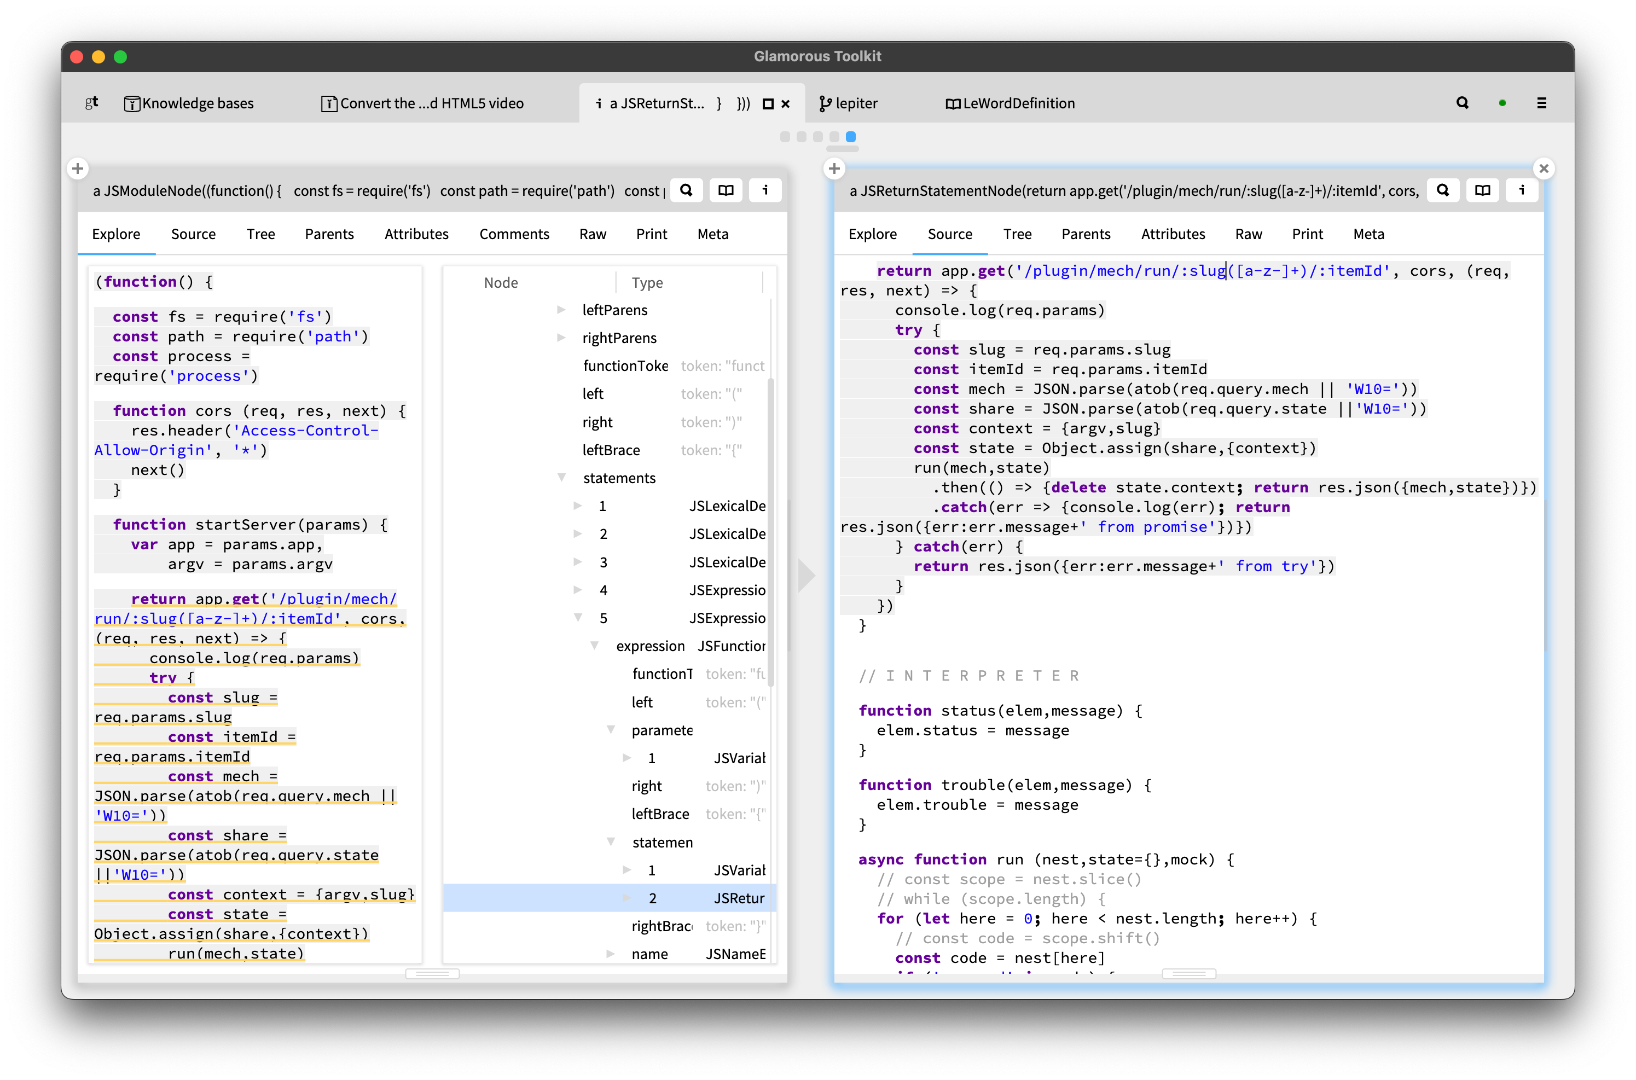The width and height of the screenshot is (1636, 1080).
Task: Click the green status dot indicator
Action: [x=1502, y=103]
